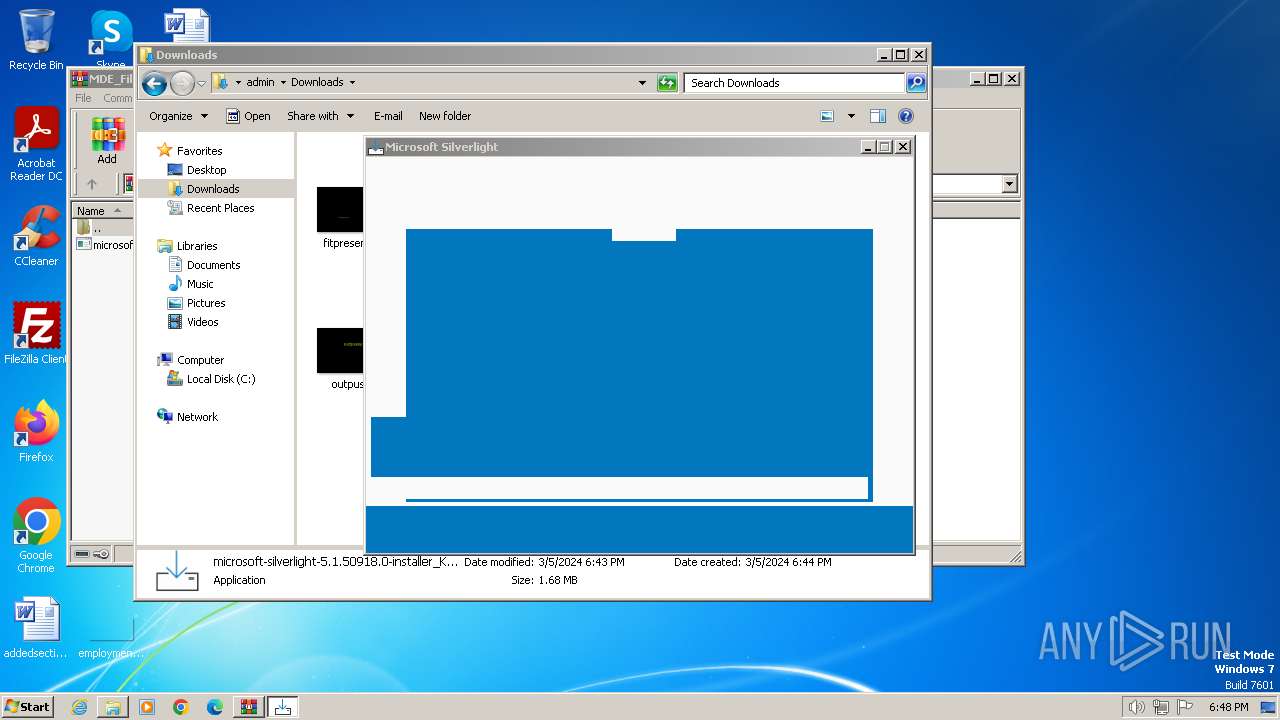Go back in Downloads explorer

154,83
